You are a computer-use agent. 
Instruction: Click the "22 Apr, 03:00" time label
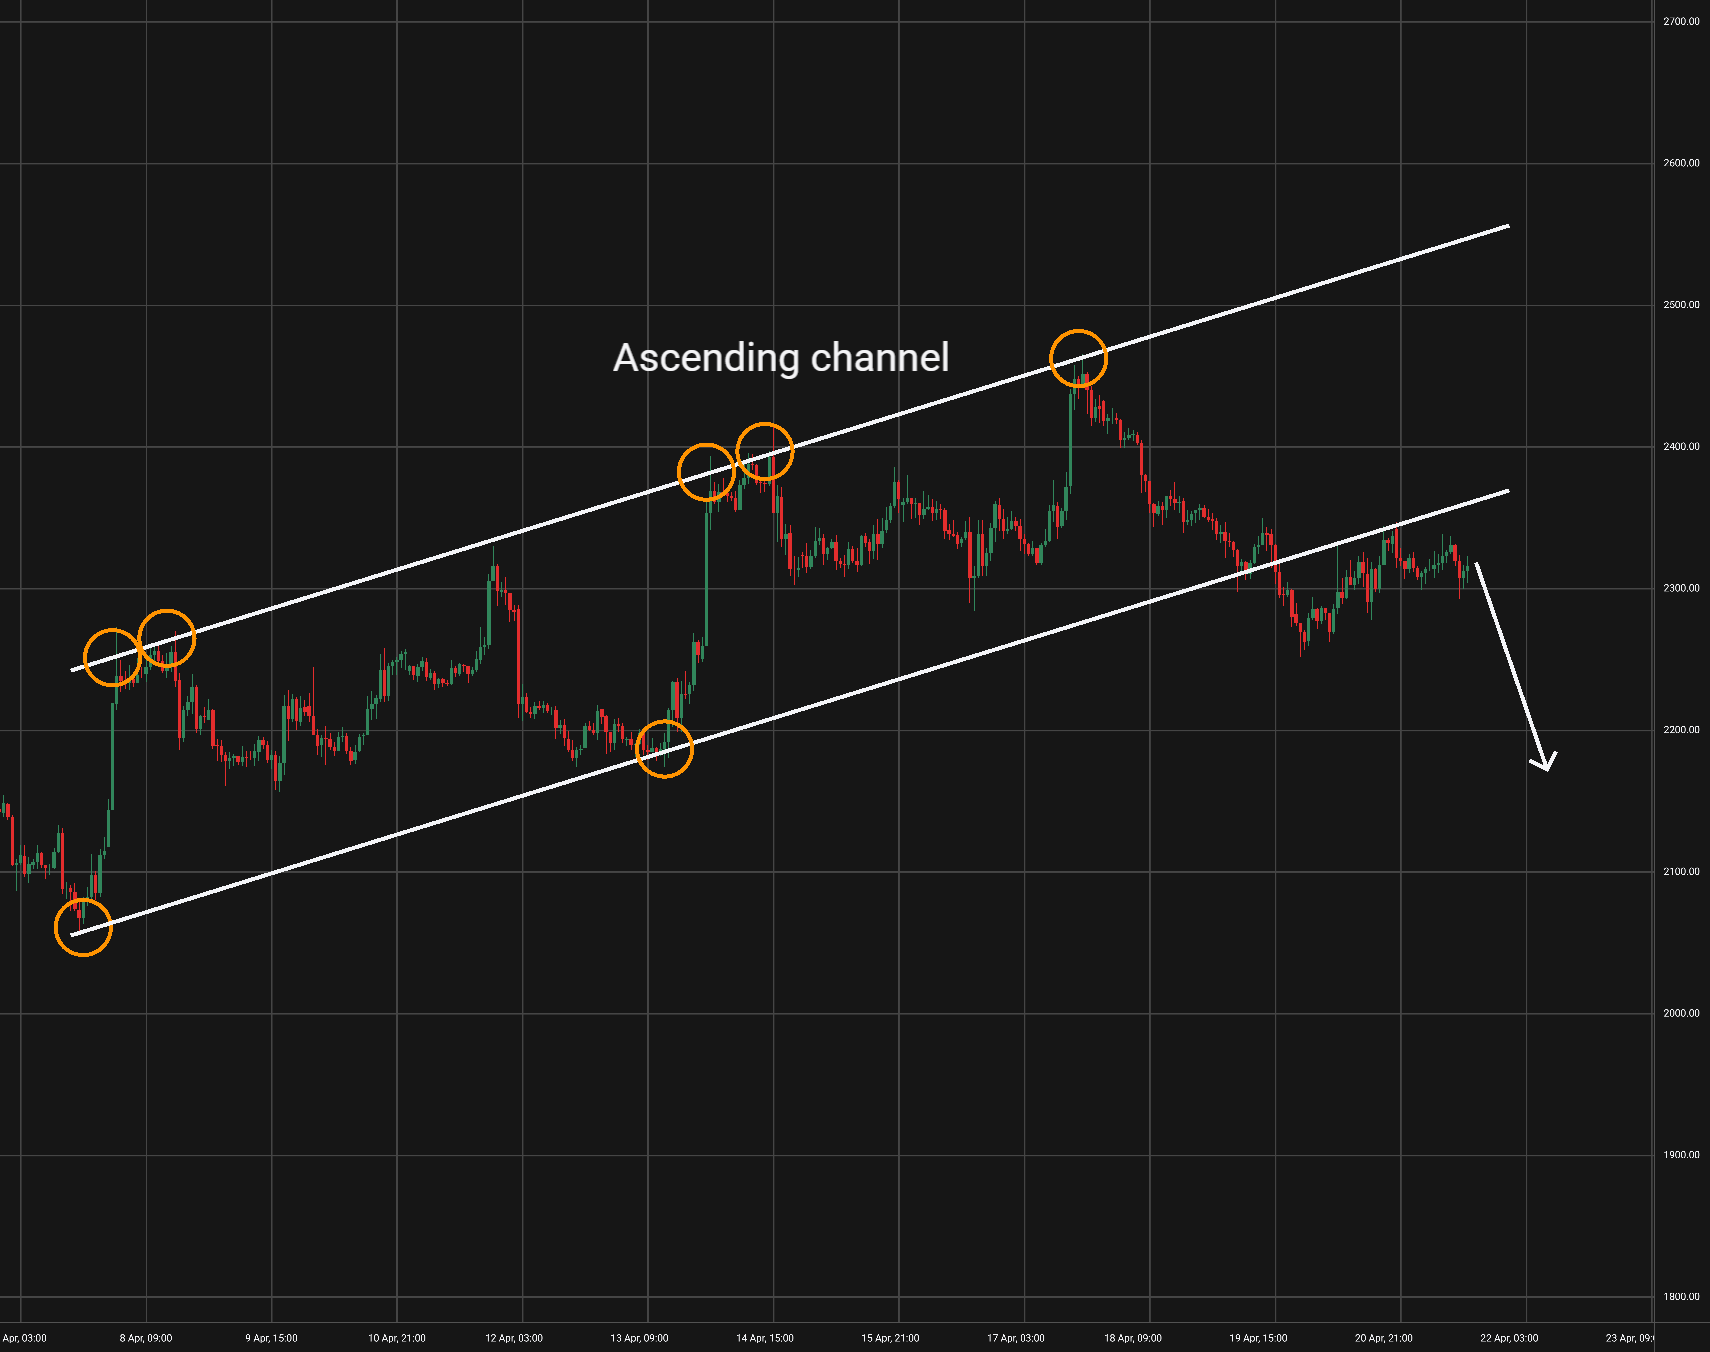(1509, 1338)
